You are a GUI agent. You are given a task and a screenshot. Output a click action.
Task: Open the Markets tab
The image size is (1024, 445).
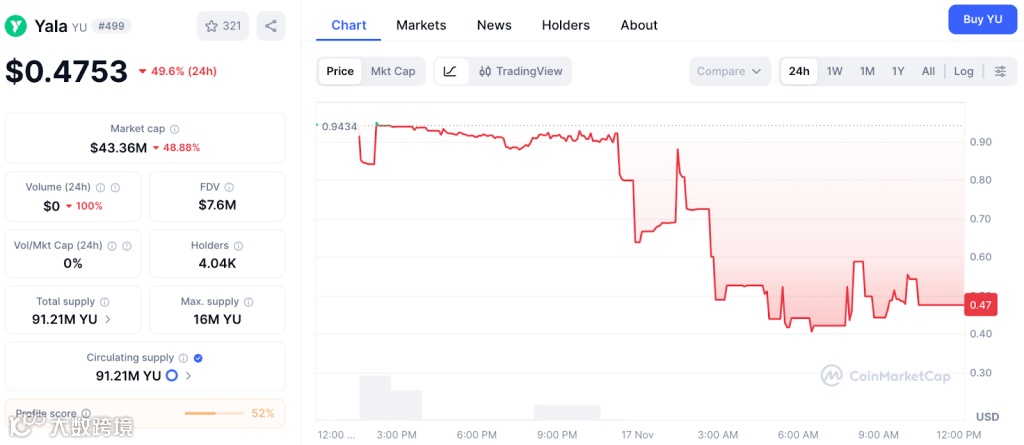pyautogui.click(x=421, y=25)
